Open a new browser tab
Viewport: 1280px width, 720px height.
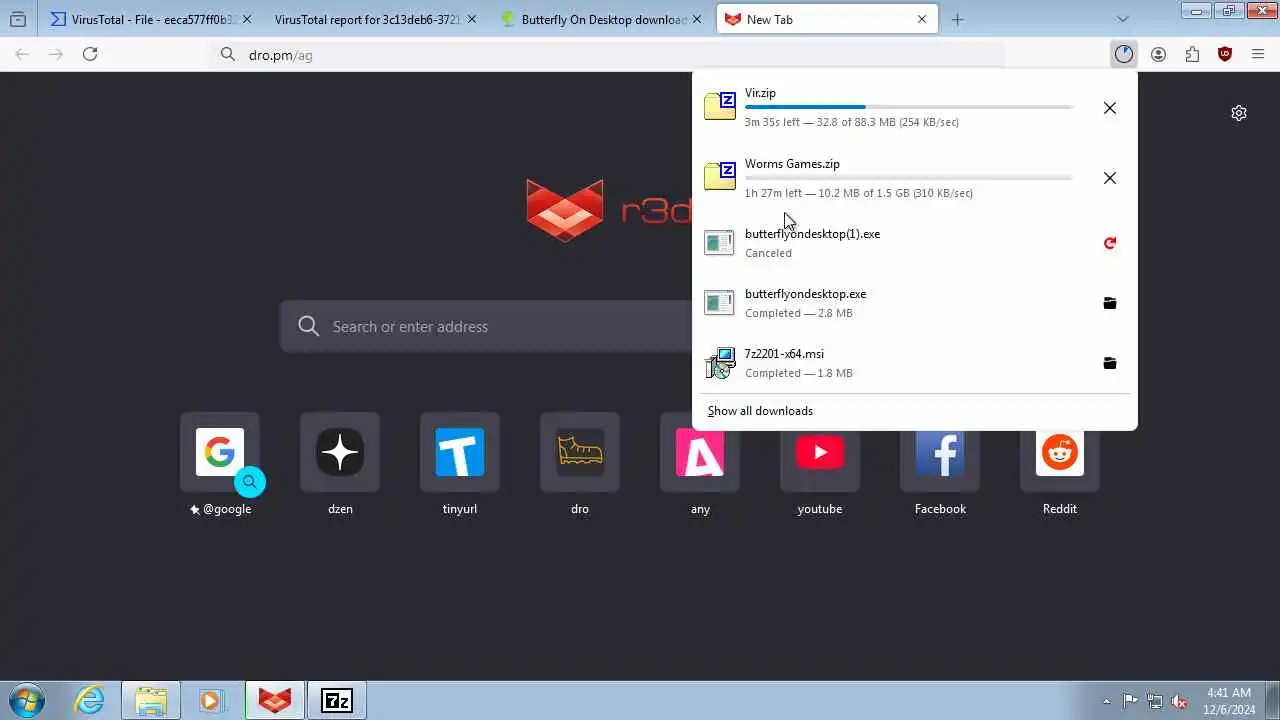pyautogui.click(x=957, y=19)
